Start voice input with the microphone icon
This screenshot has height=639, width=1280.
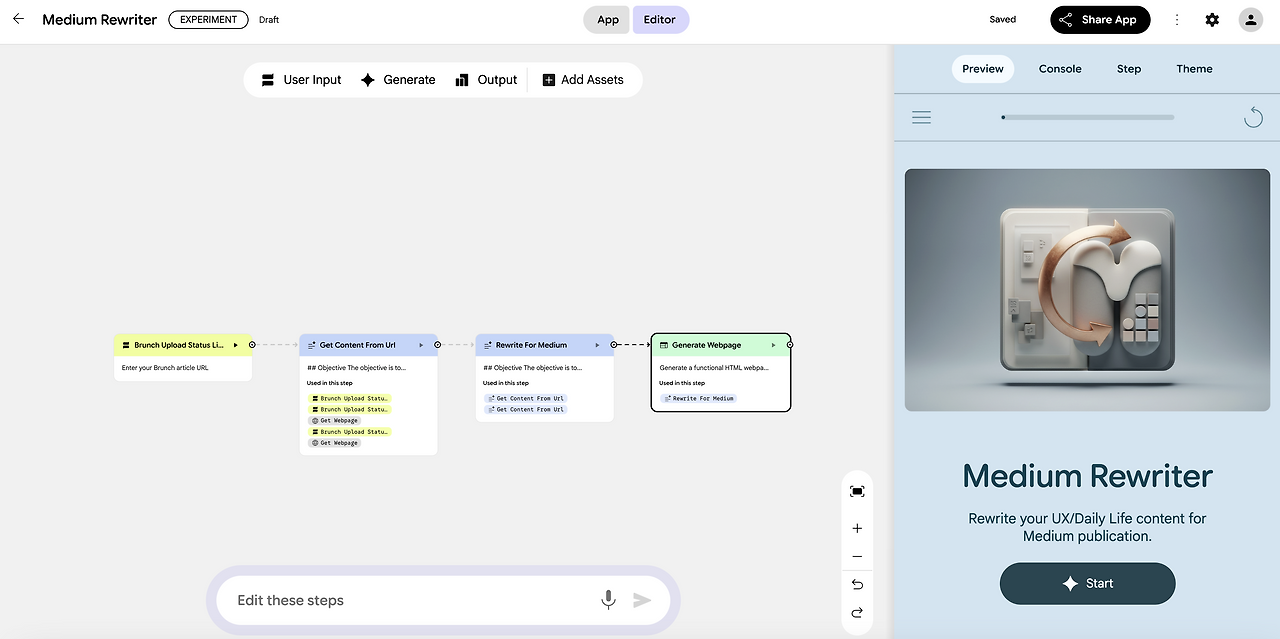click(608, 600)
